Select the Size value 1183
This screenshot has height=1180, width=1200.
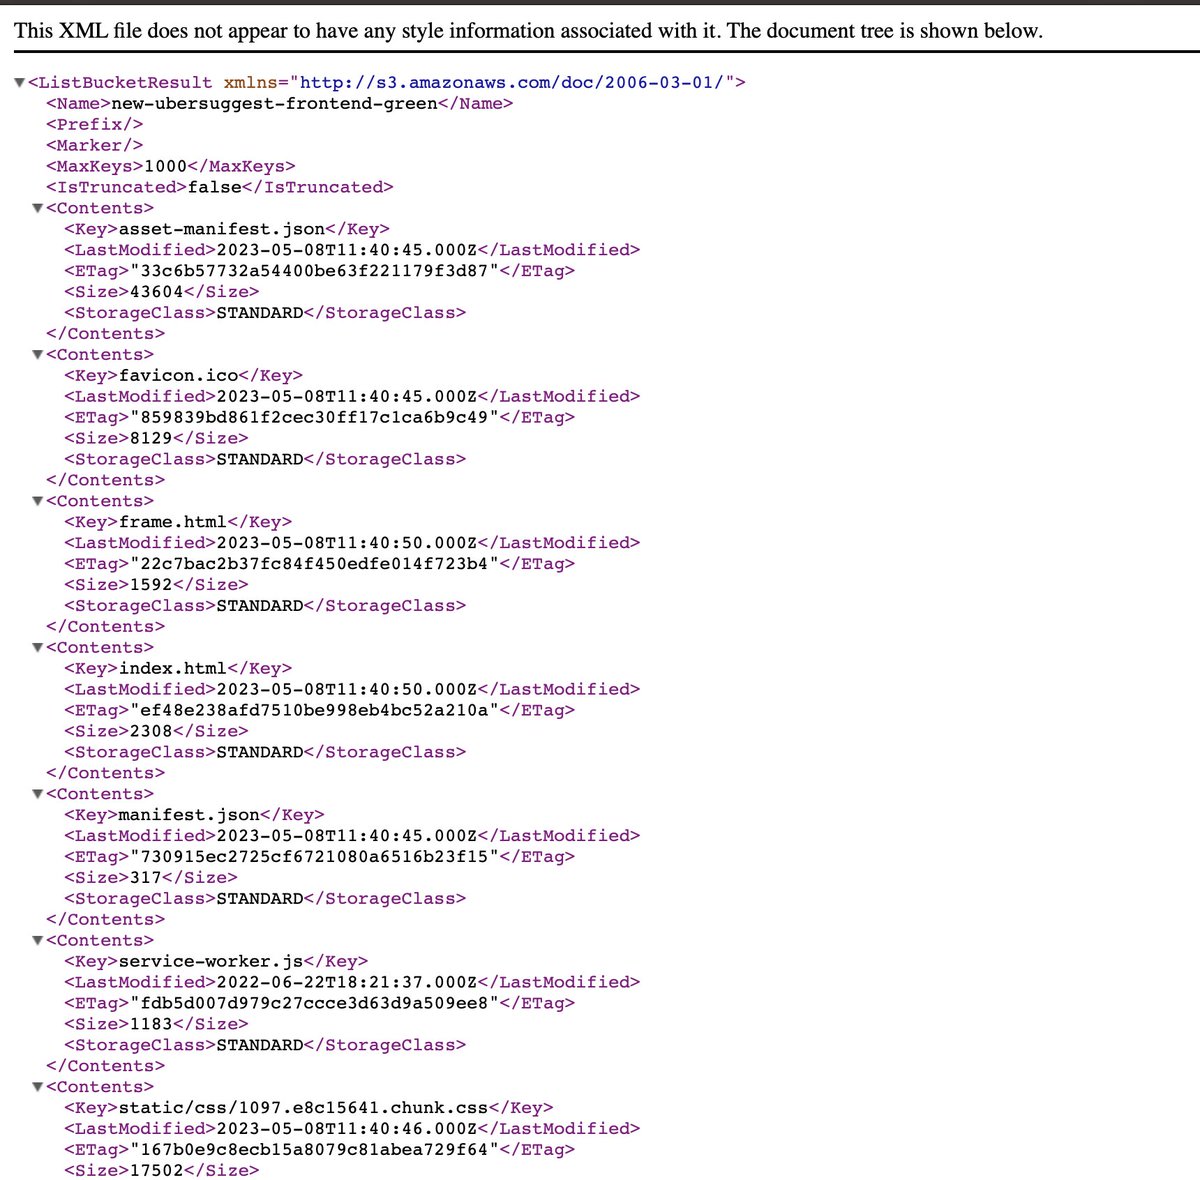tap(151, 1024)
